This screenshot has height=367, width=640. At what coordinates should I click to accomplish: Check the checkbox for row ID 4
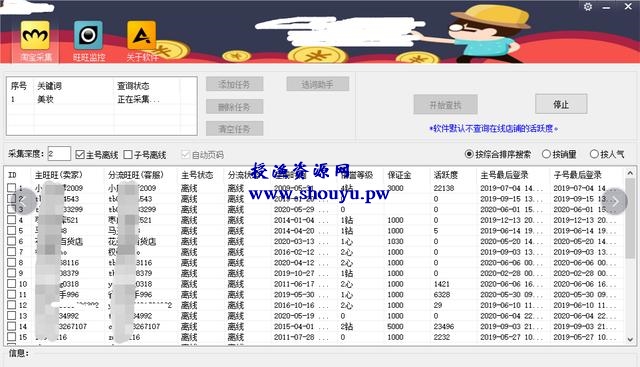pos(11,220)
